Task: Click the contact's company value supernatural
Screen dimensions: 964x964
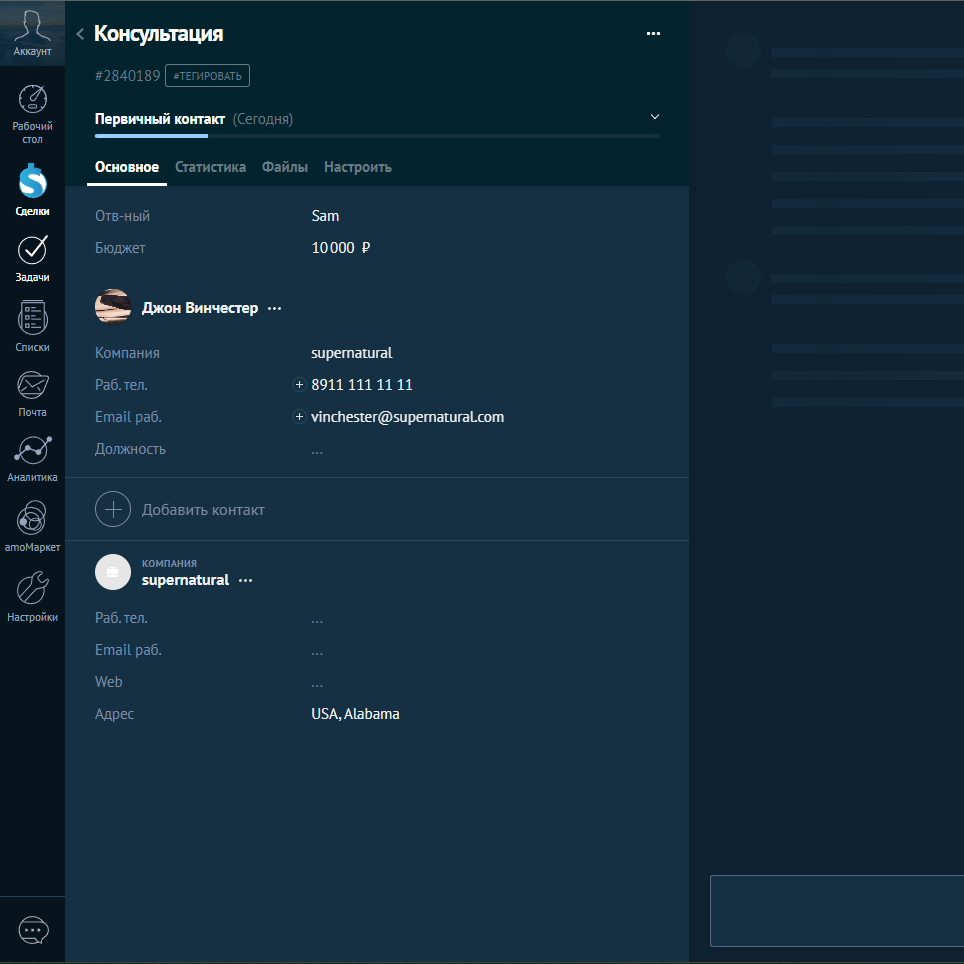Action: coord(352,353)
